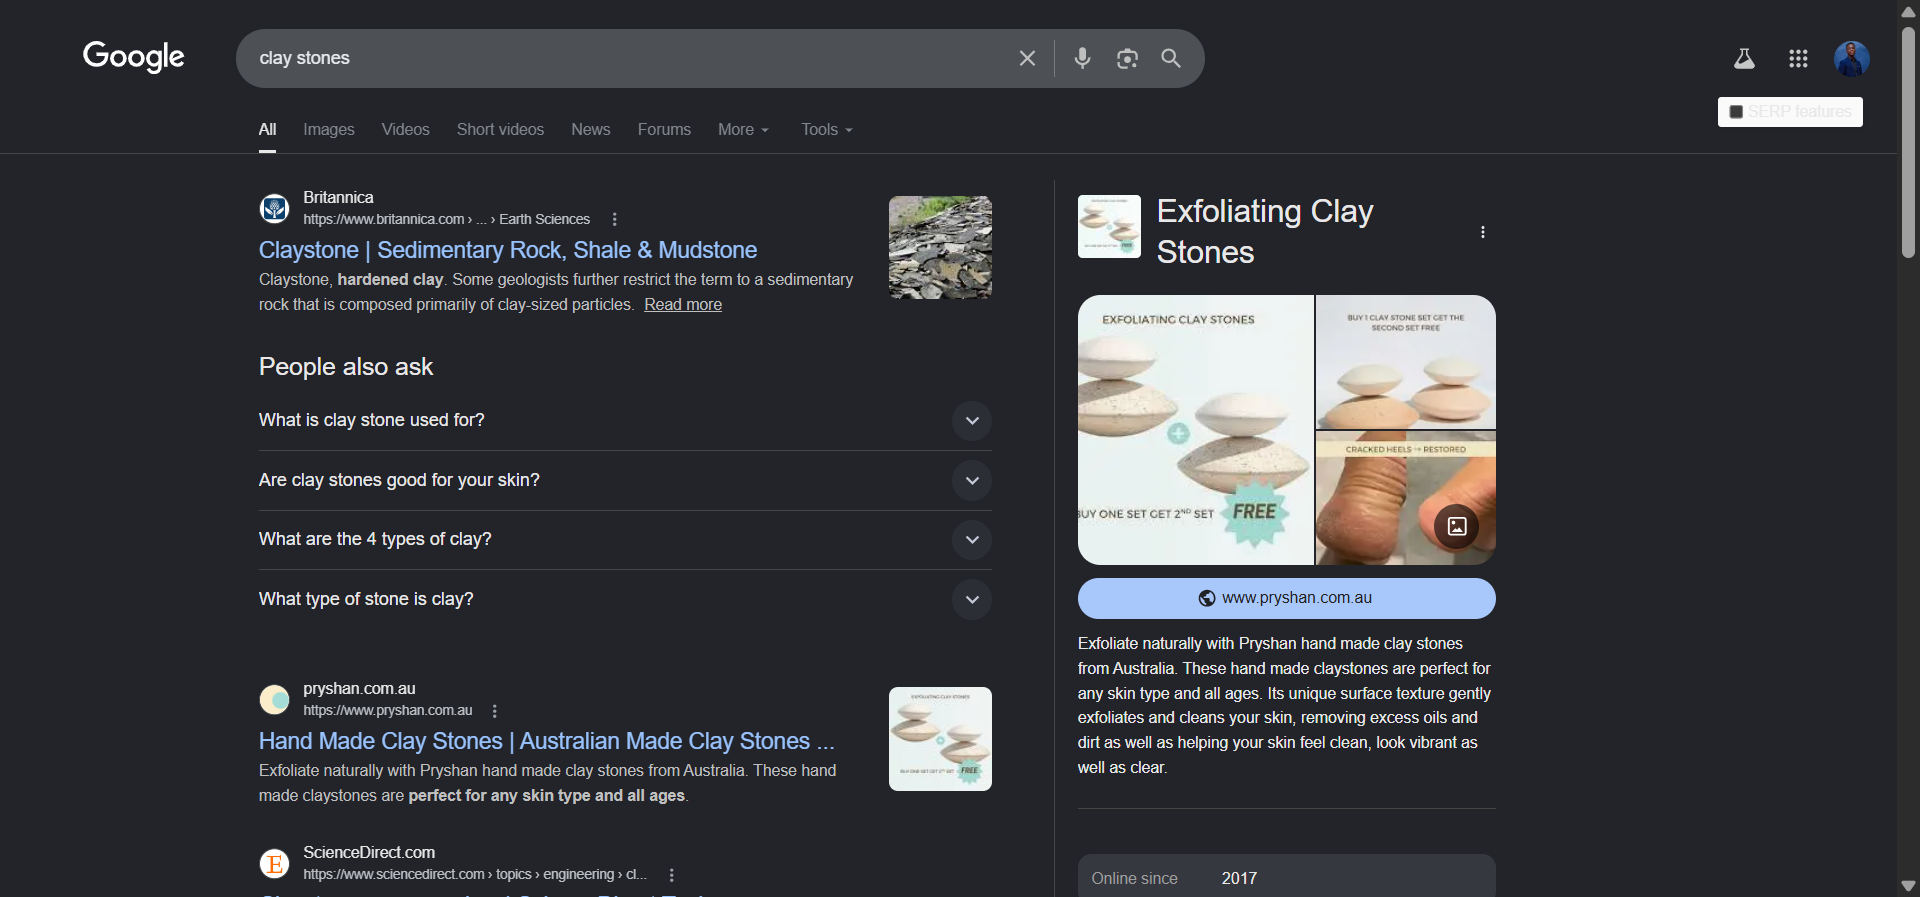Open Google account profile avatar

coord(1851,59)
